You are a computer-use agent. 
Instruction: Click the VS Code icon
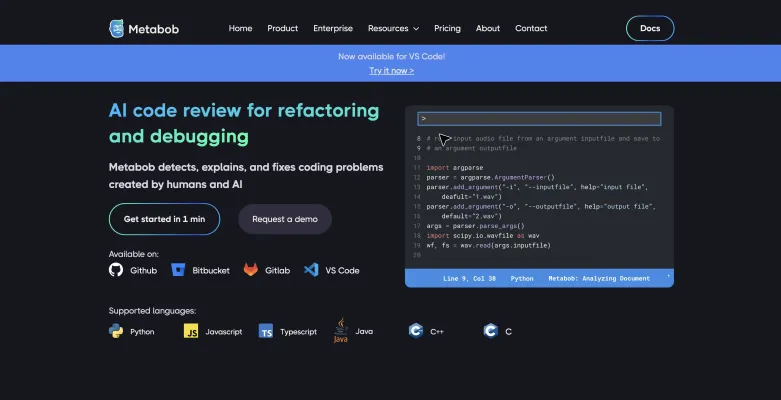[311, 270]
